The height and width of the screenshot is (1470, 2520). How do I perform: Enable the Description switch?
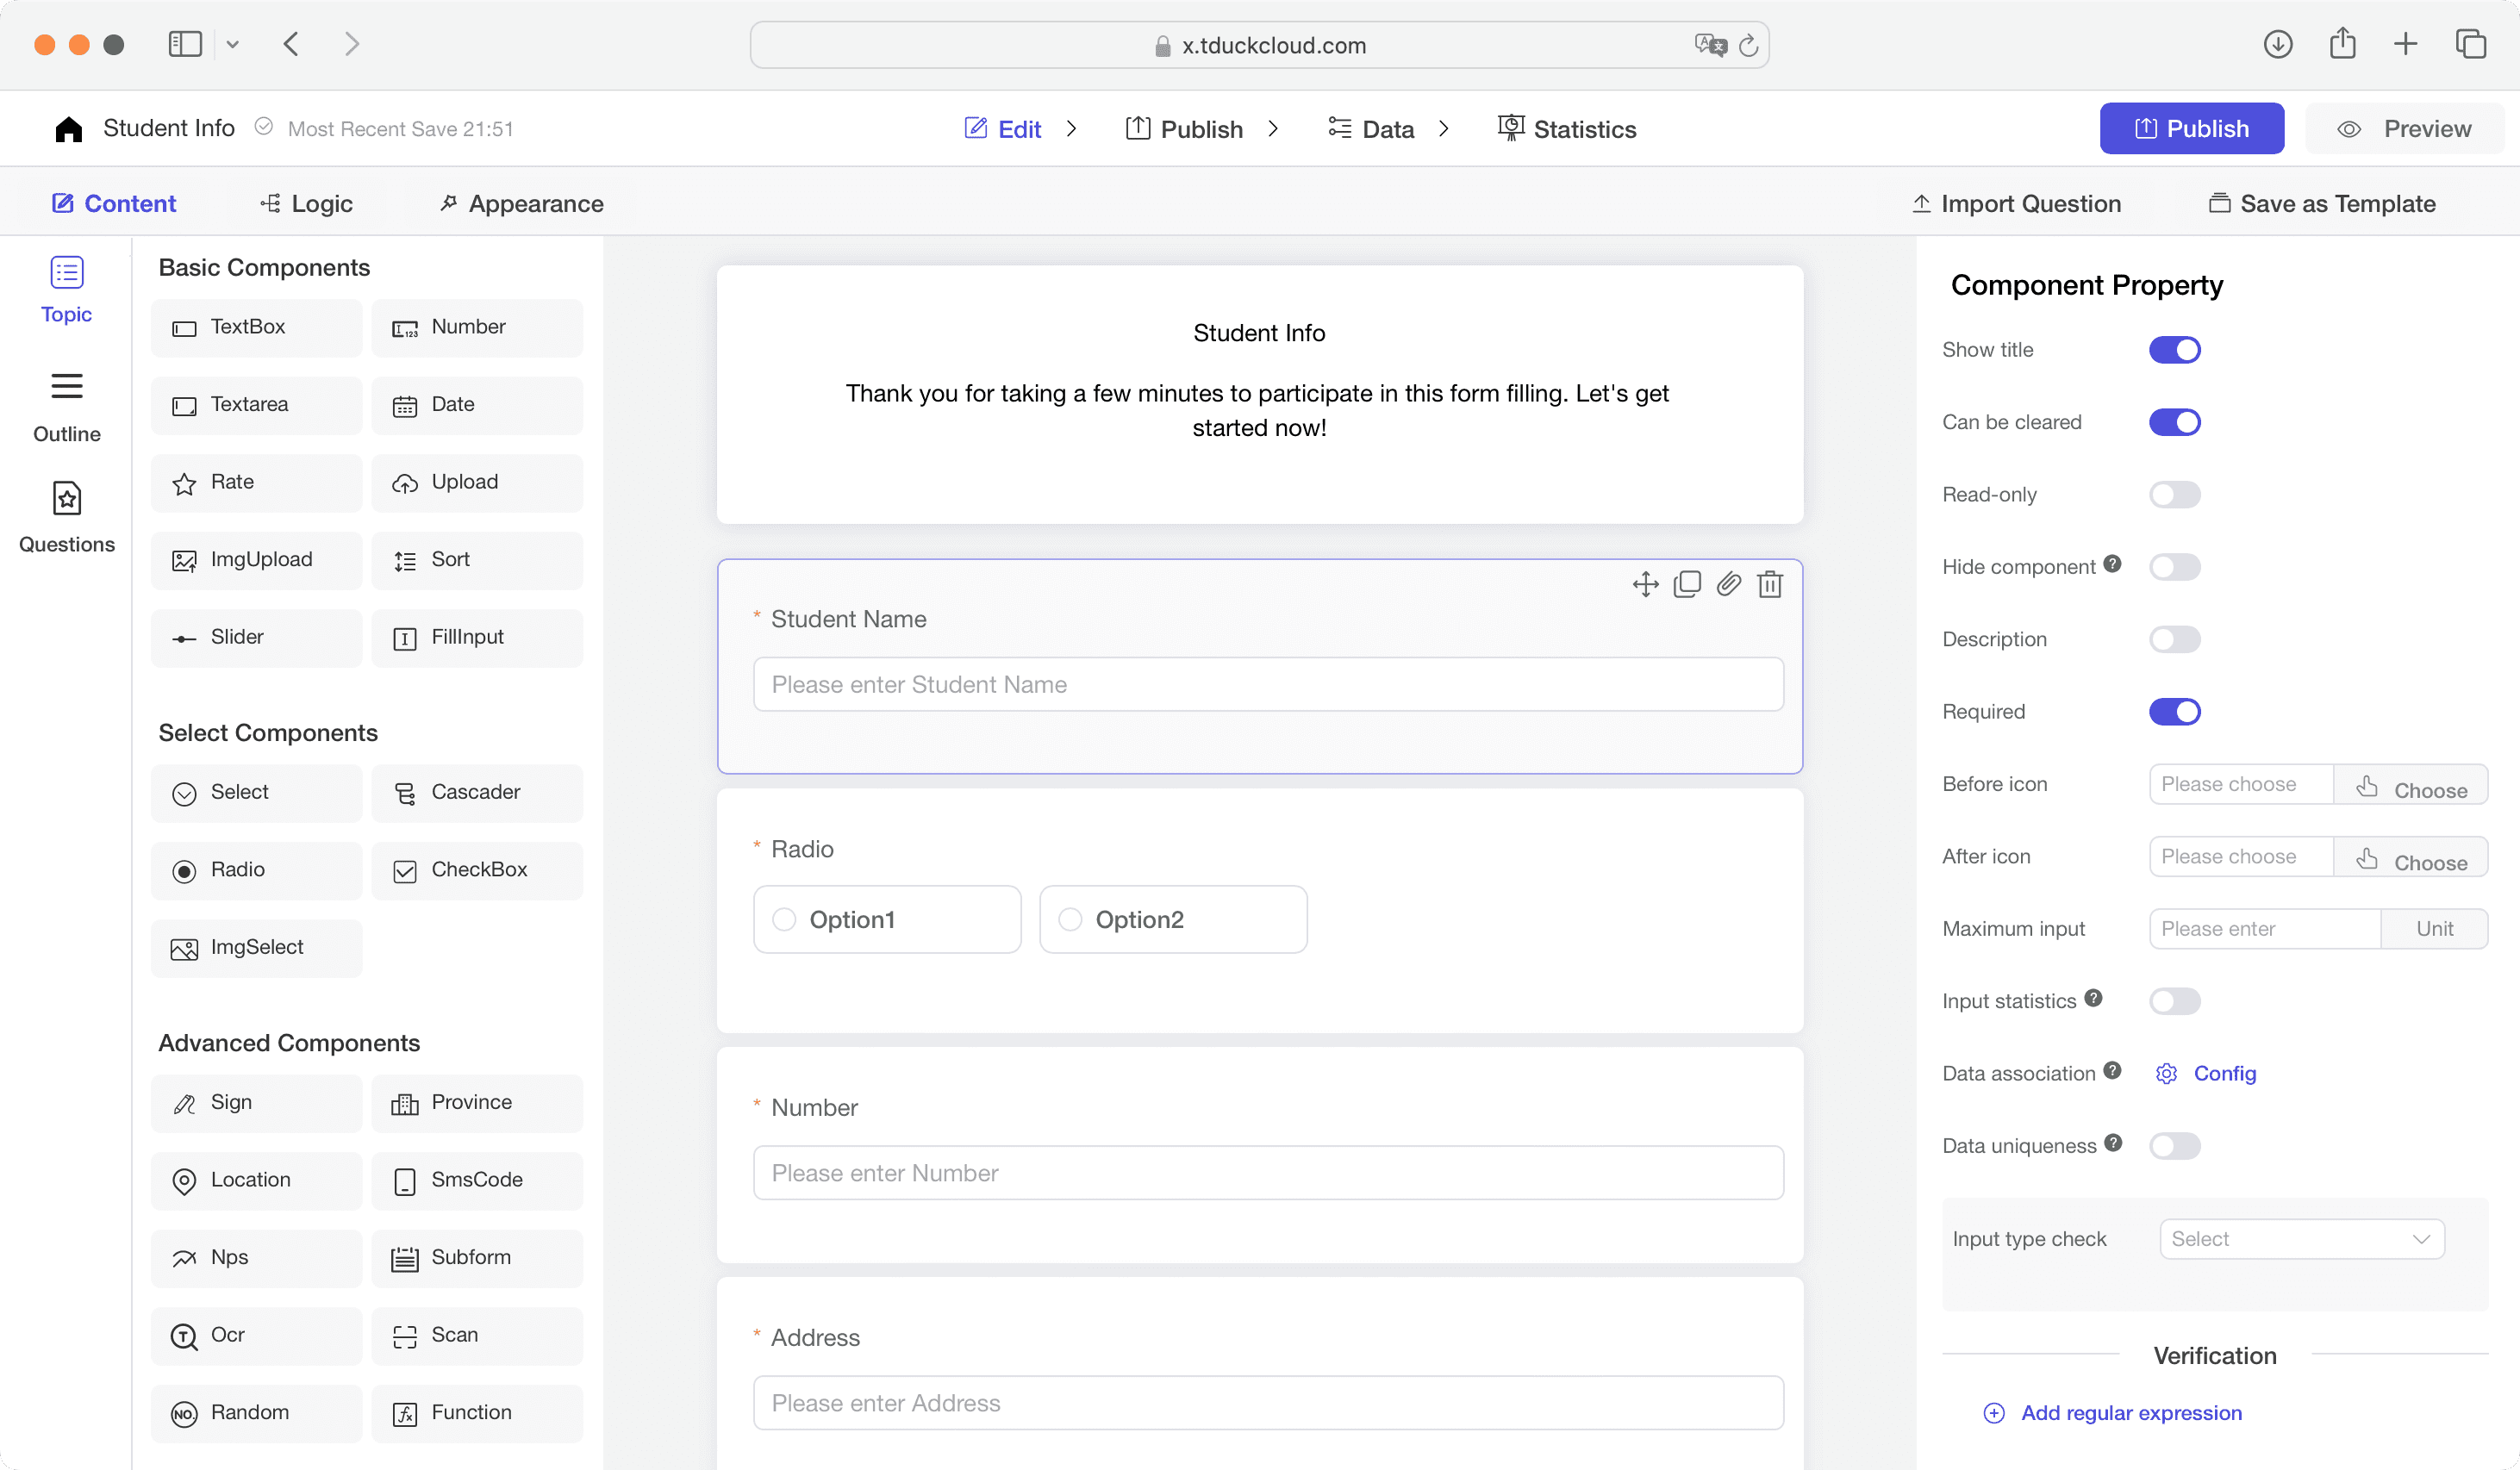[x=2174, y=639]
